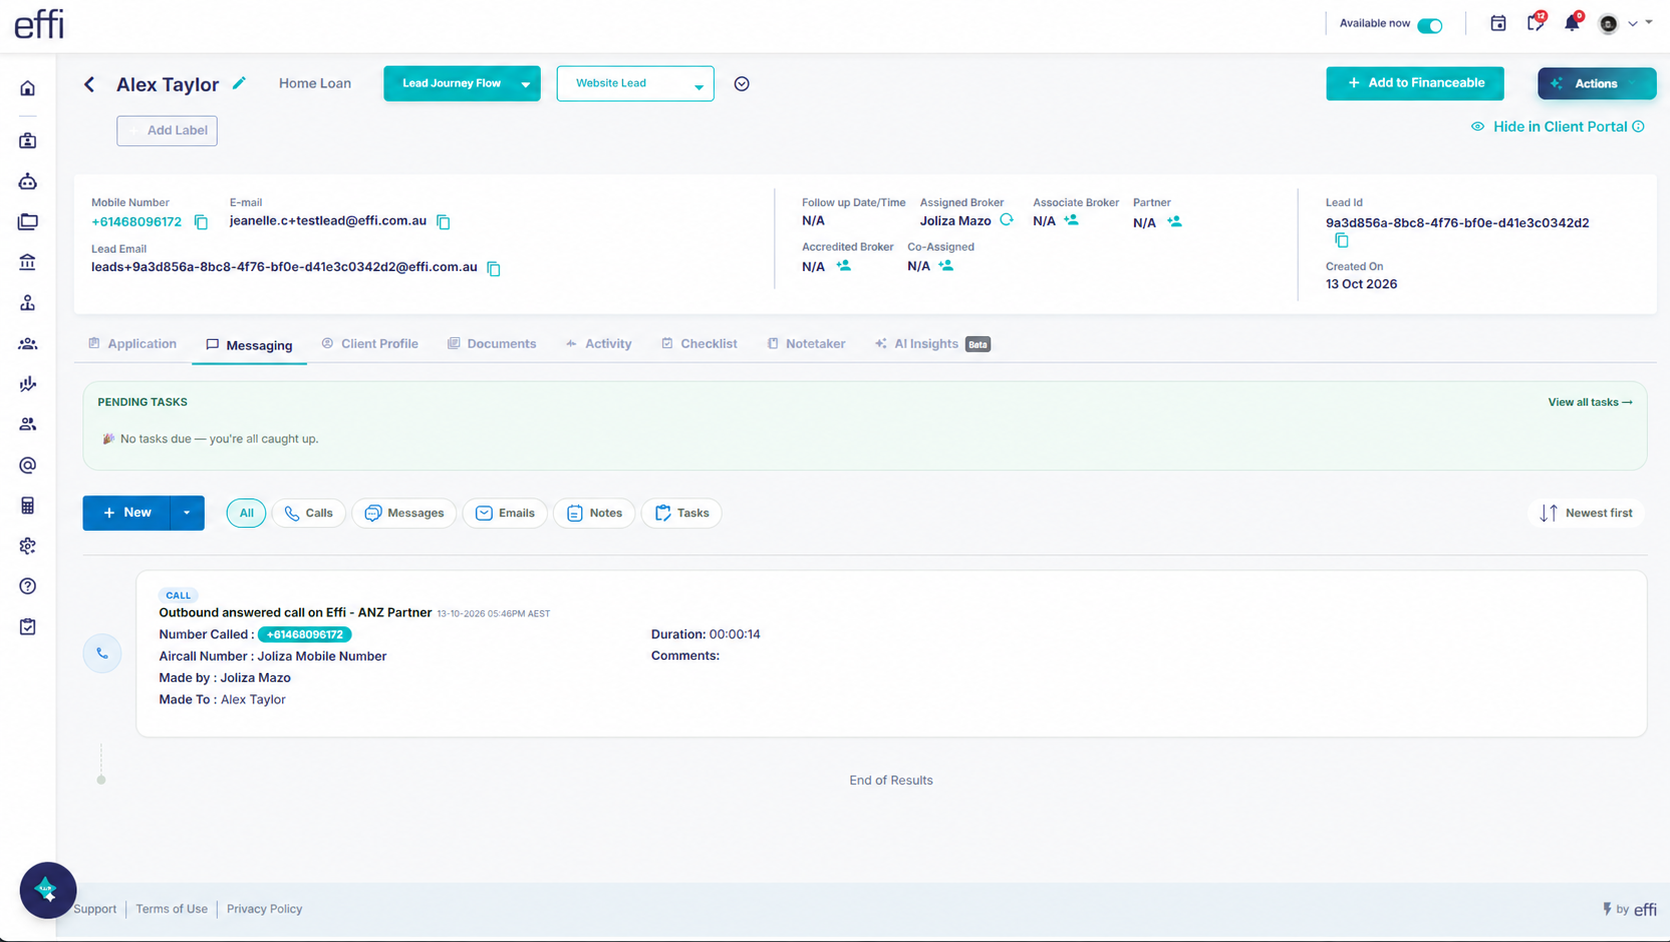This screenshot has height=942, width=1670.
Task: Click Add to Financeable button
Action: pos(1415,83)
